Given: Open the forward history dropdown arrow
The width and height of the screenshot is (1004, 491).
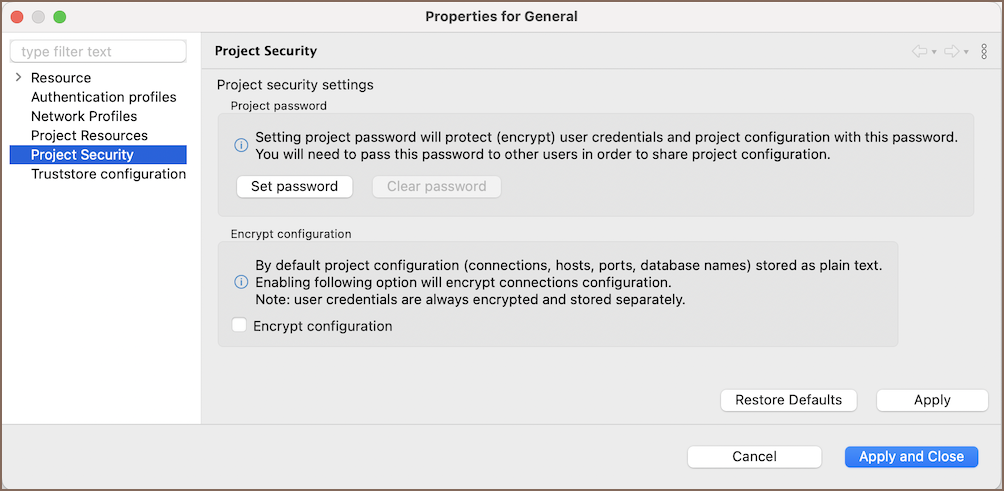Looking at the screenshot, I should [966, 52].
